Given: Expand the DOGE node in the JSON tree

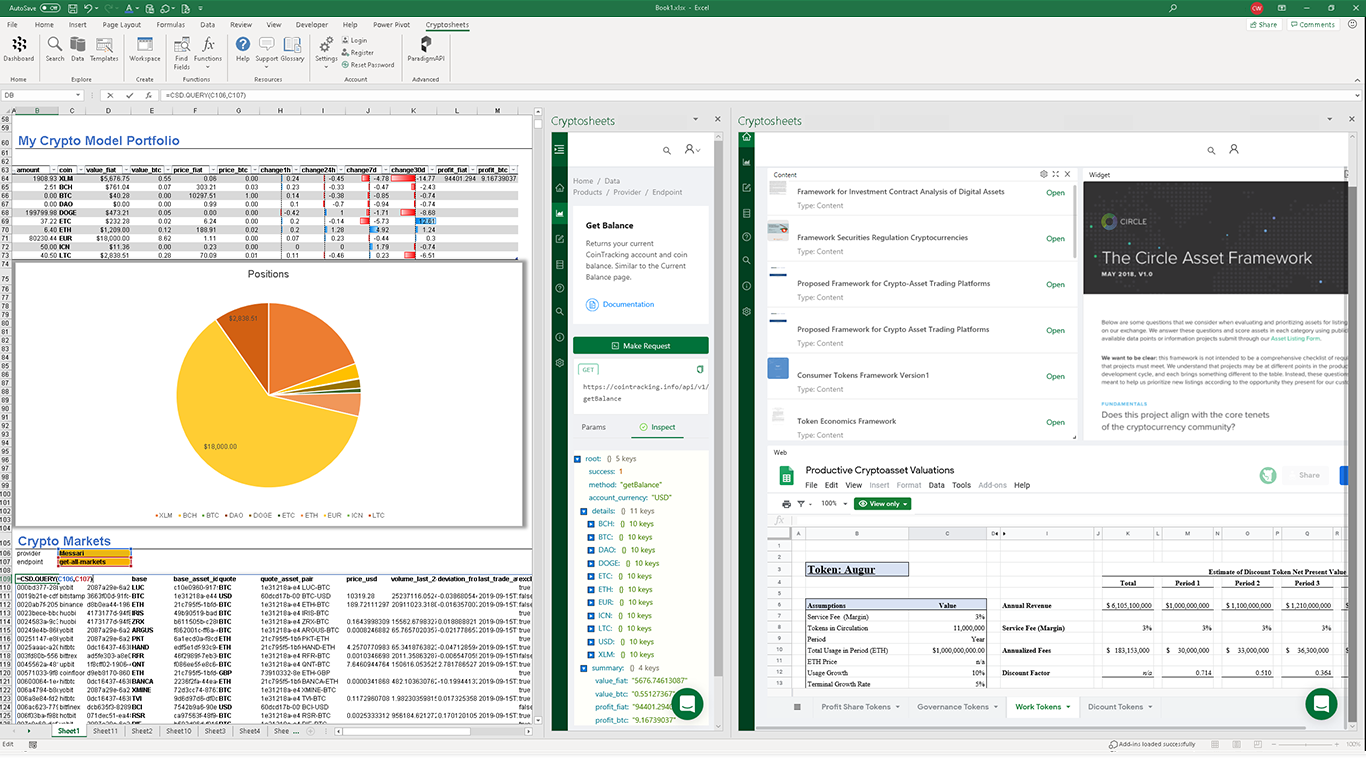Looking at the screenshot, I should point(591,563).
